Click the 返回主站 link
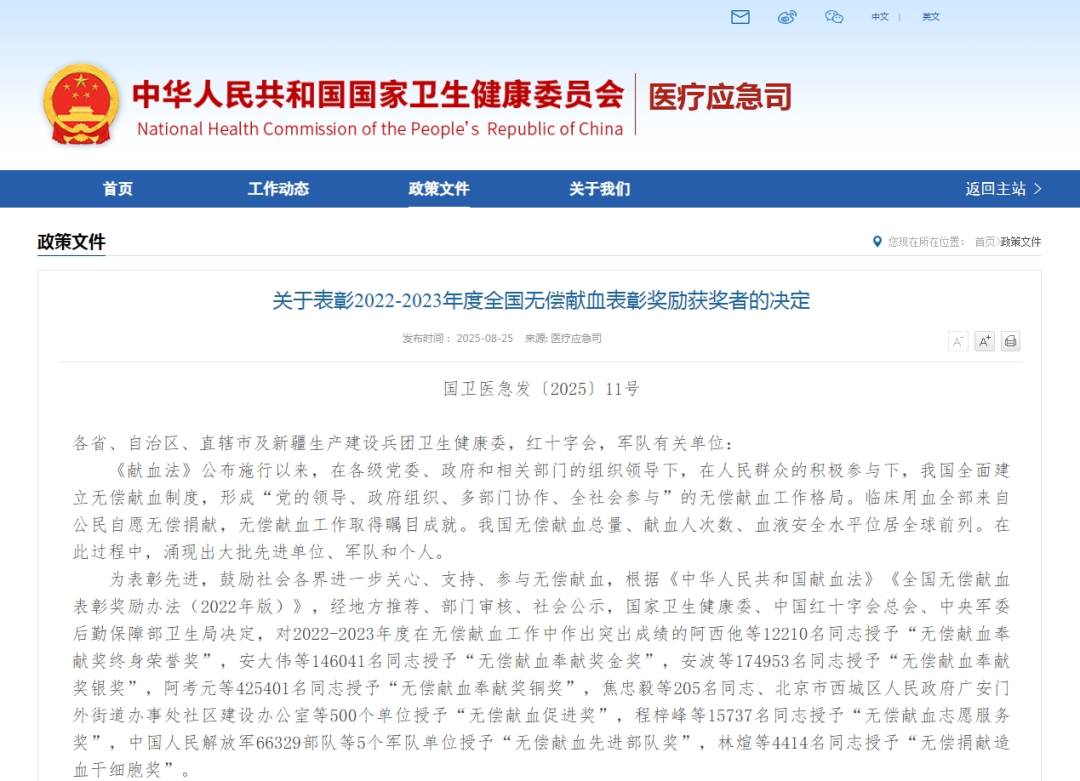 point(996,189)
